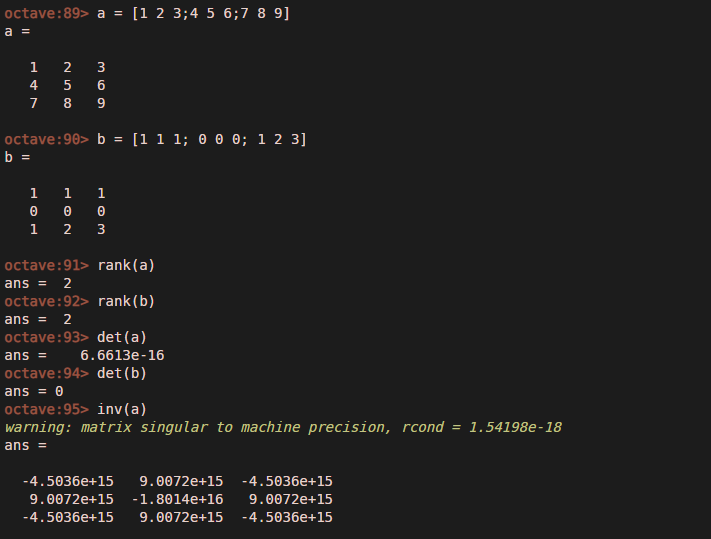
Task: Click the octave:90 prompt
Action: [47, 139]
